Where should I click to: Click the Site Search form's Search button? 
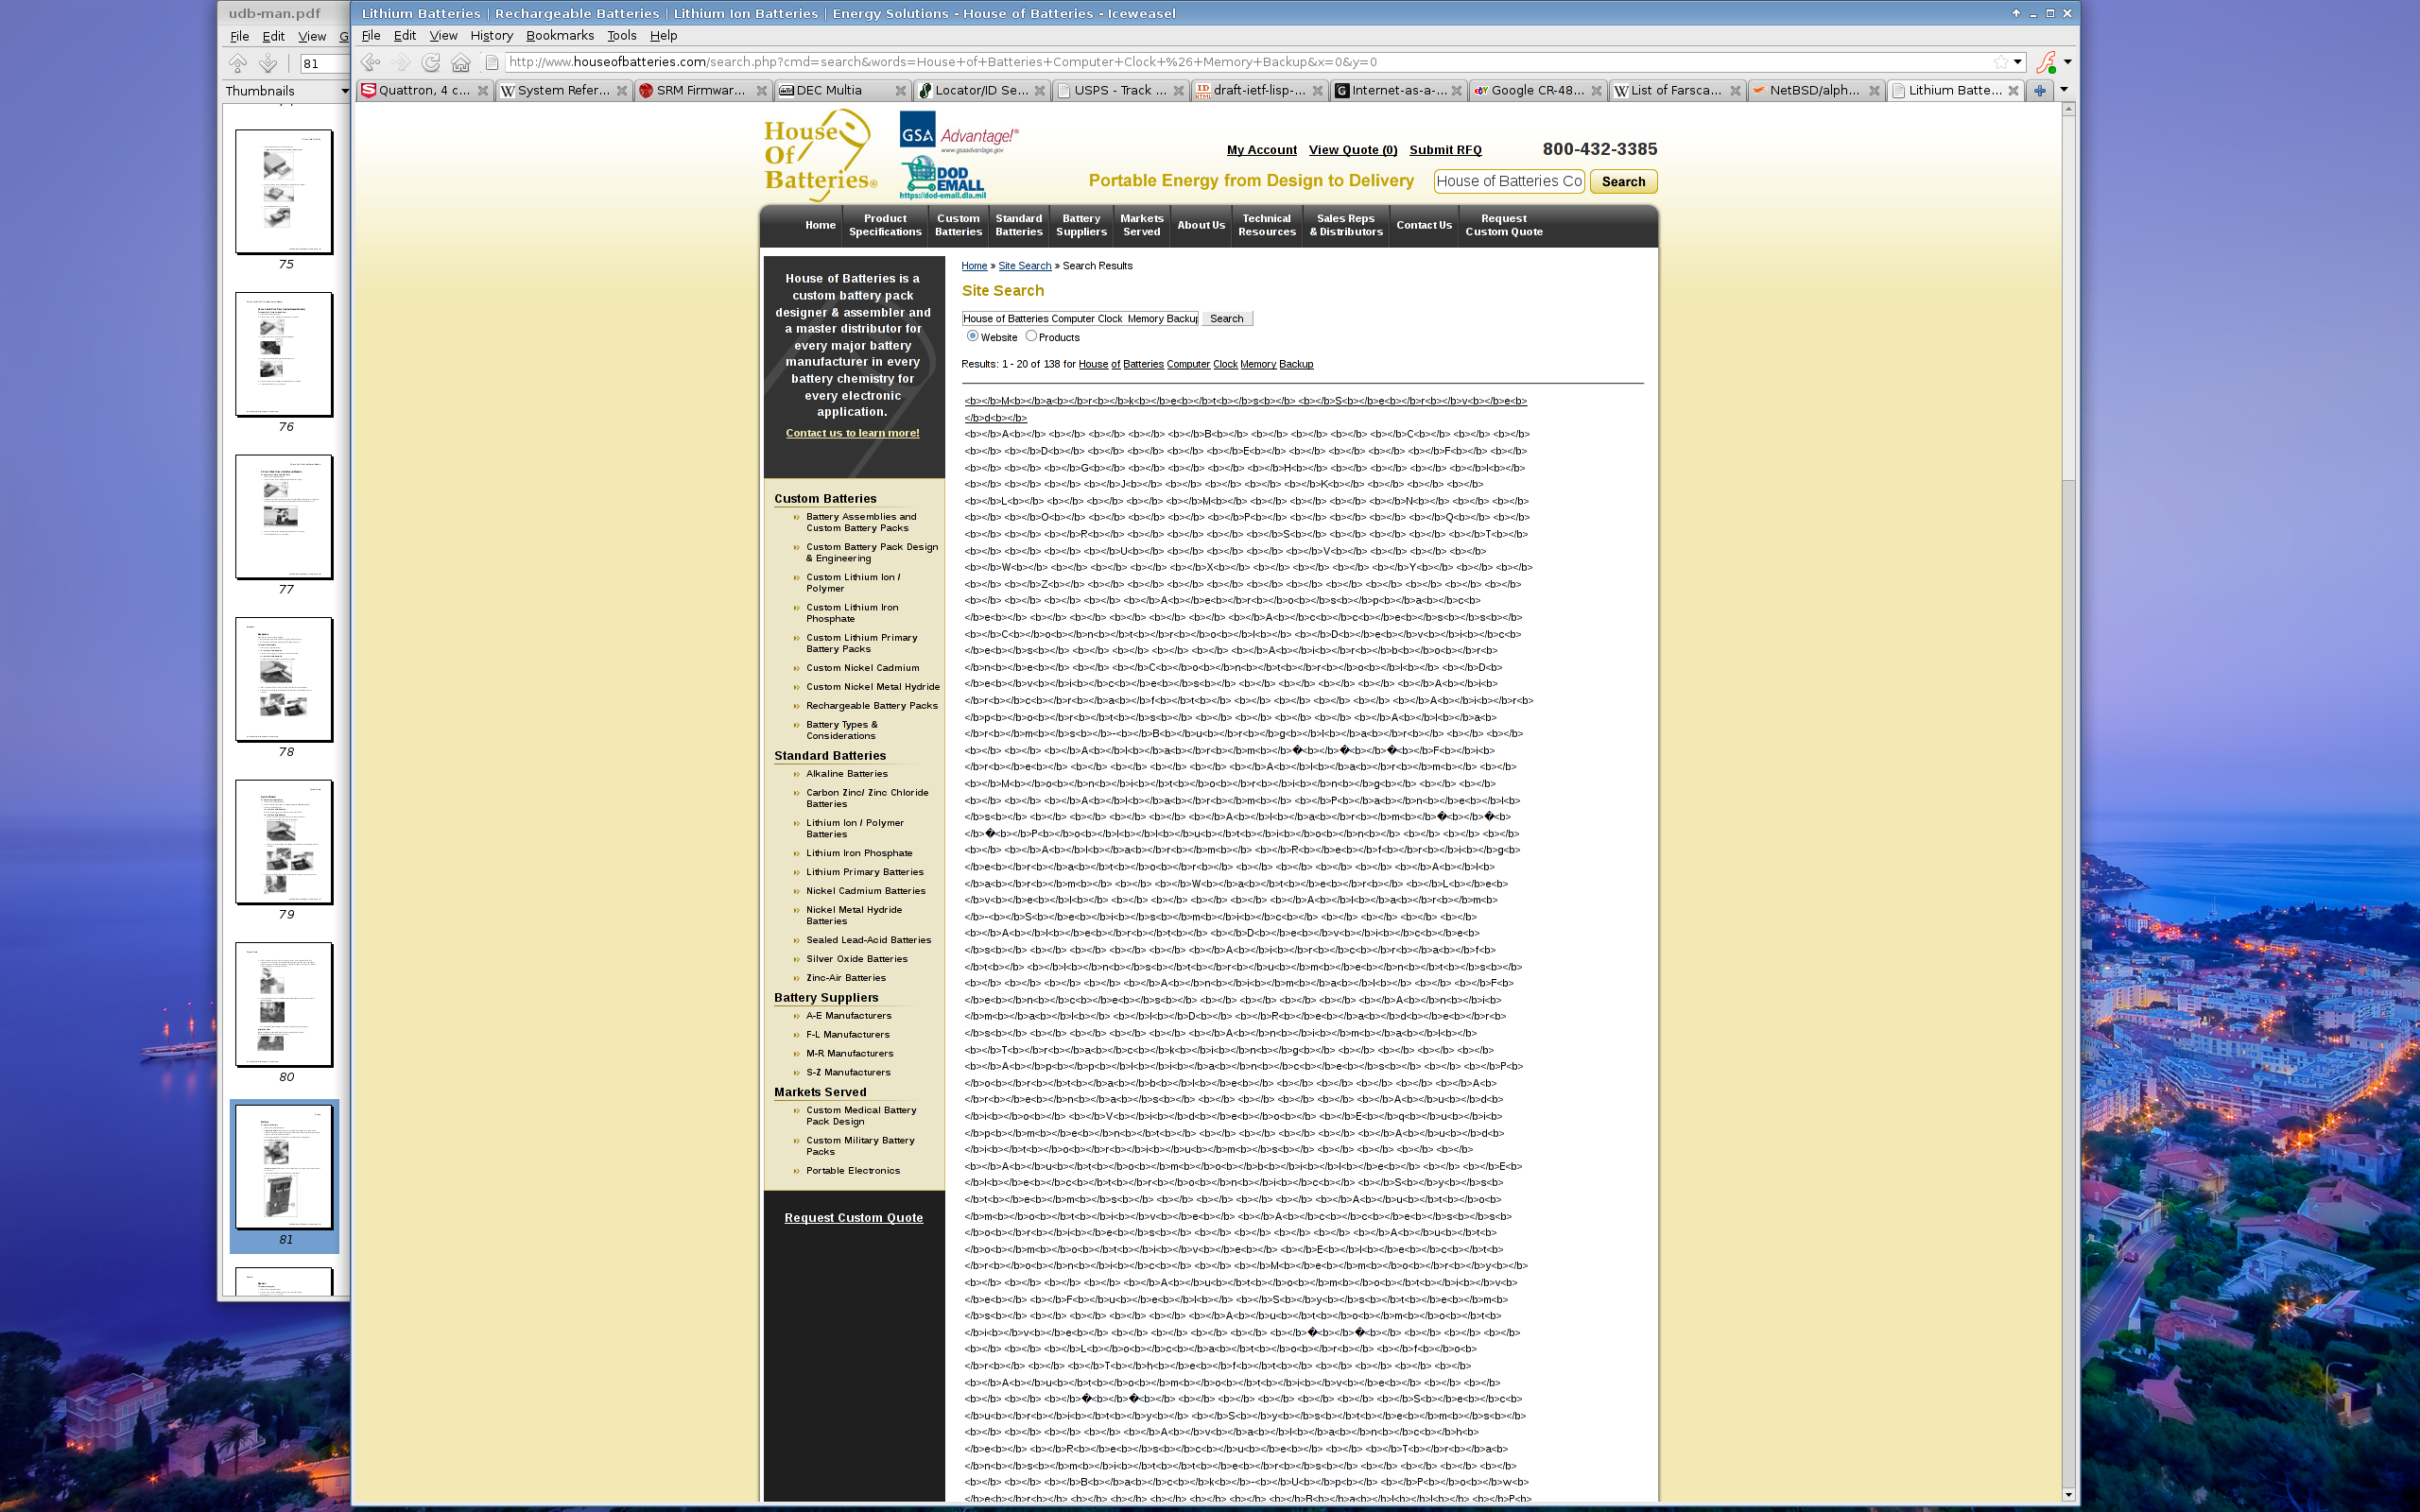pos(1226,318)
